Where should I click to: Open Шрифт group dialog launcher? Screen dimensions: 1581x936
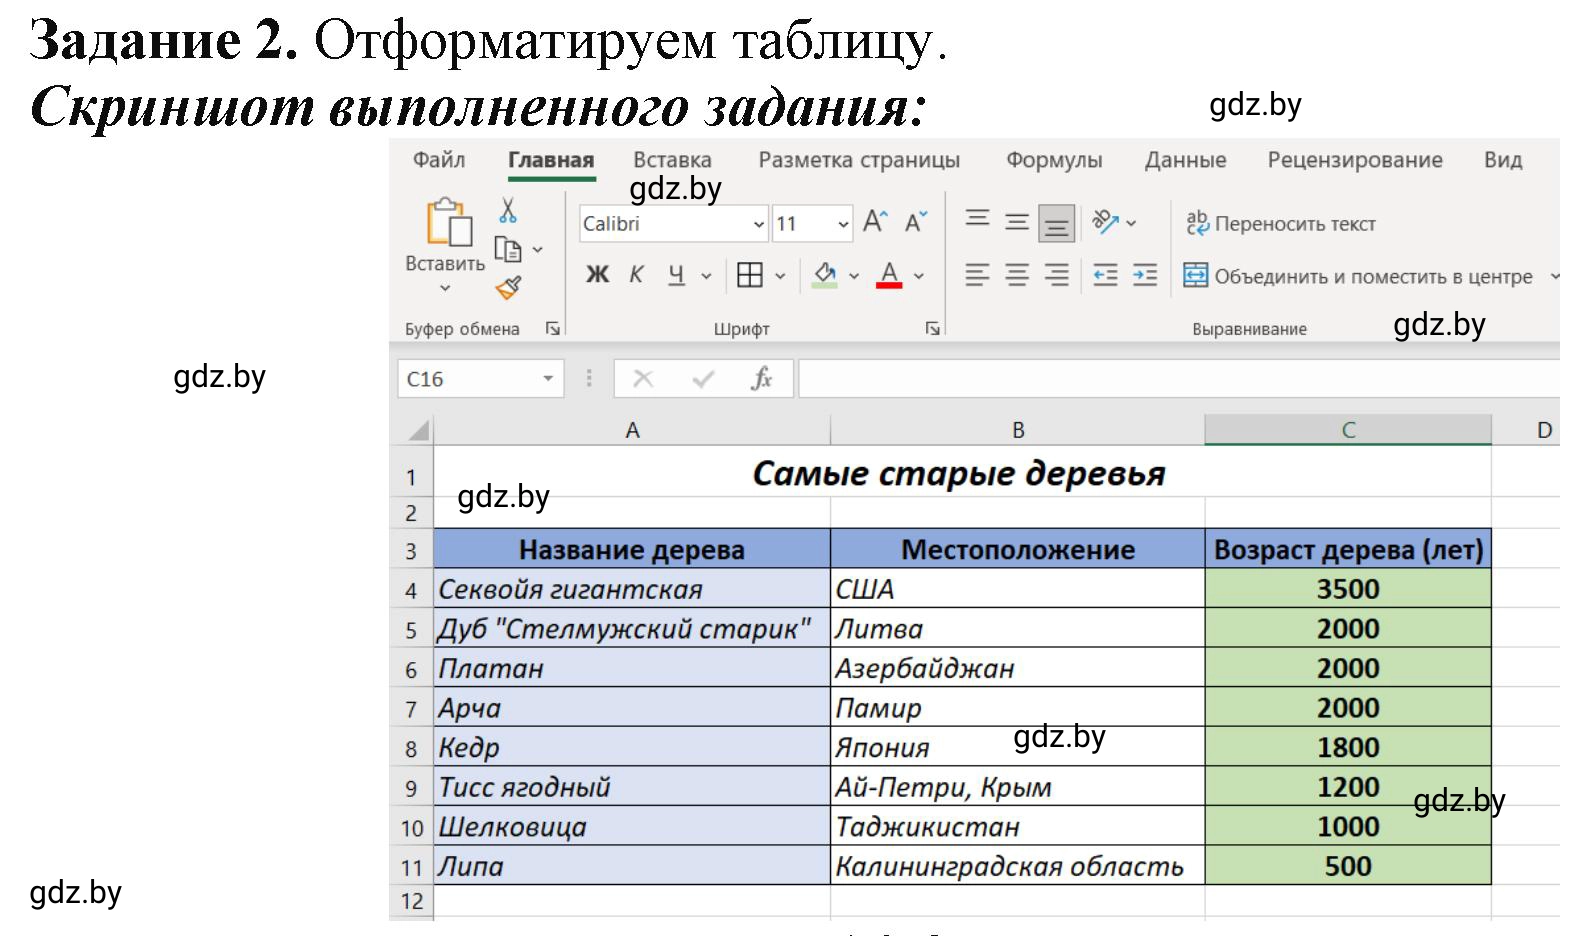click(932, 328)
